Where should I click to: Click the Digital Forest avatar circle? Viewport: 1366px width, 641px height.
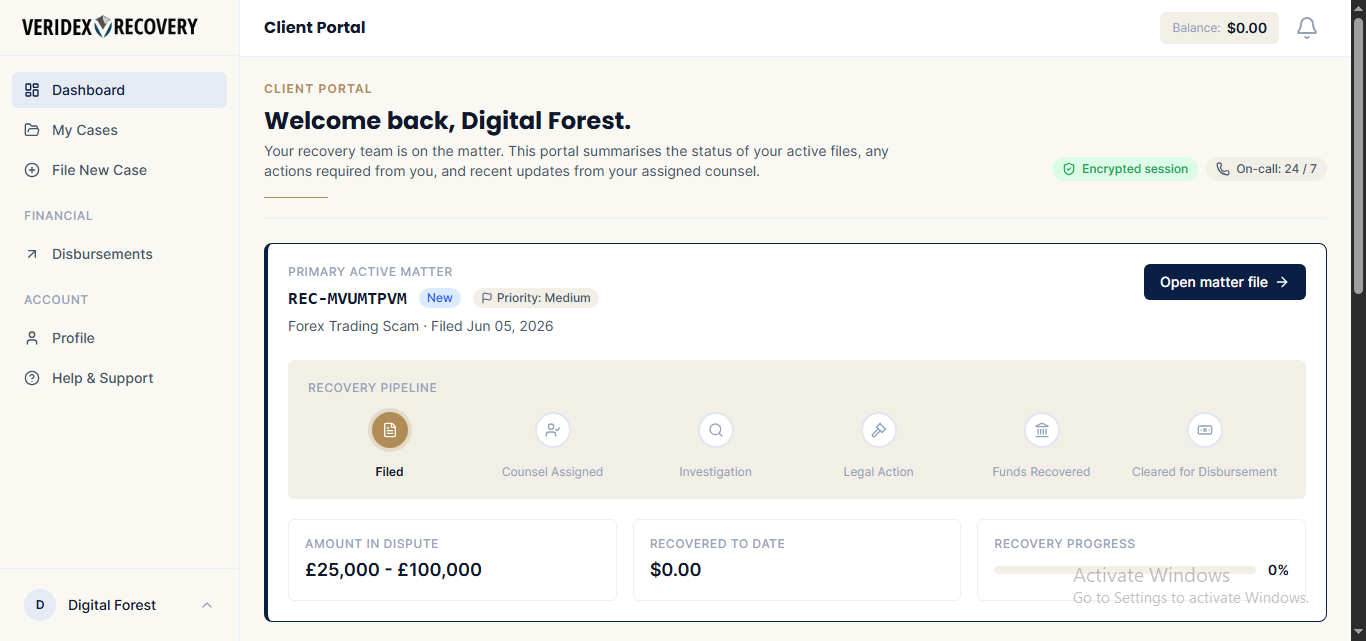40,605
